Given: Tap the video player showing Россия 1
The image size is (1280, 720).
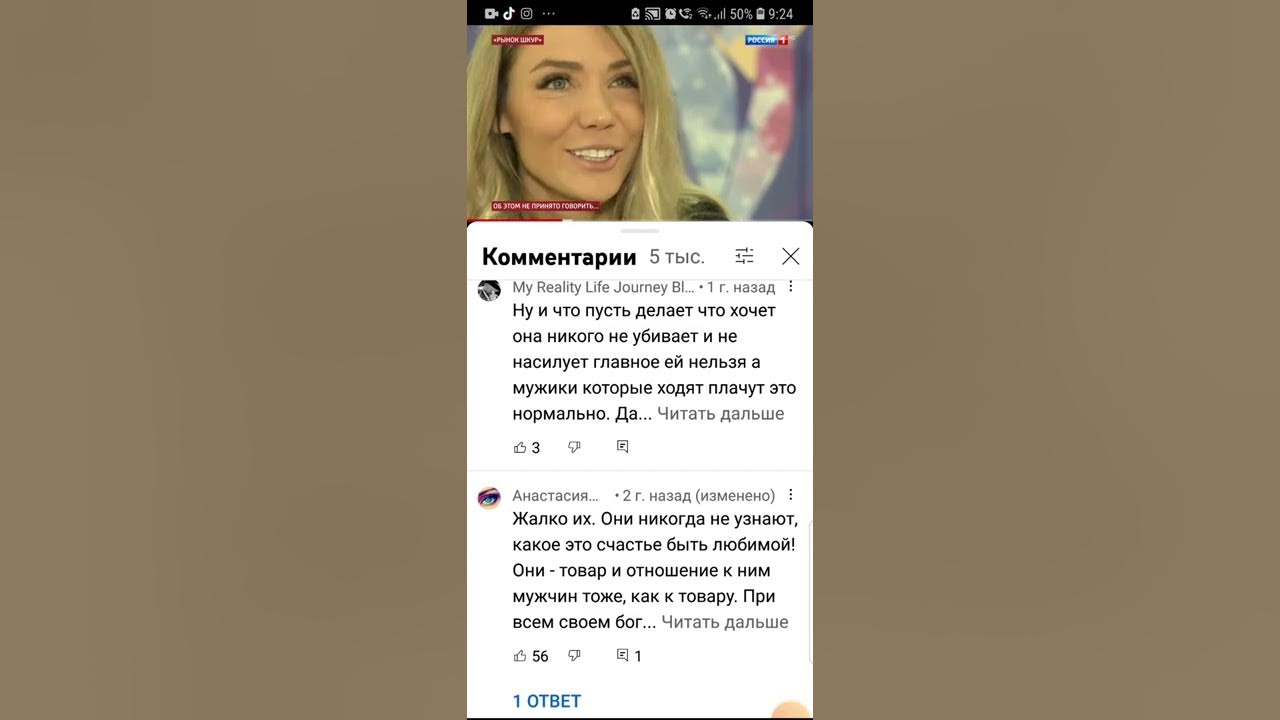Looking at the screenshot, I should tap(640, 122).
